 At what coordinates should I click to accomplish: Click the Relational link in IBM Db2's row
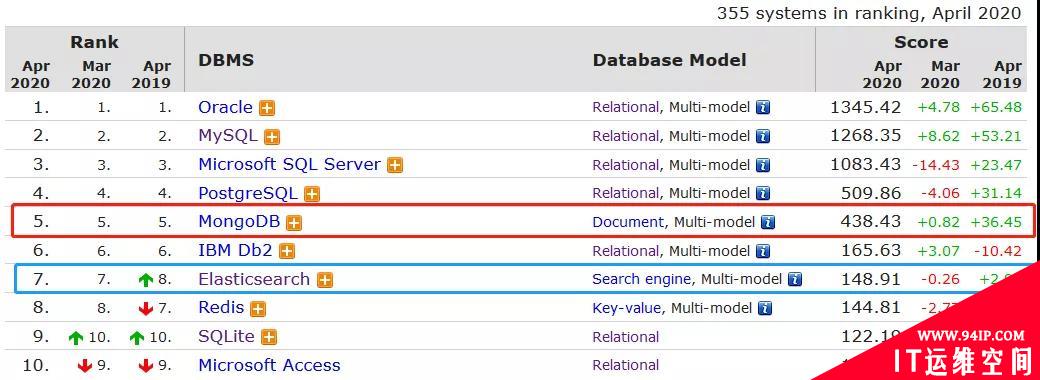[625, 251]
